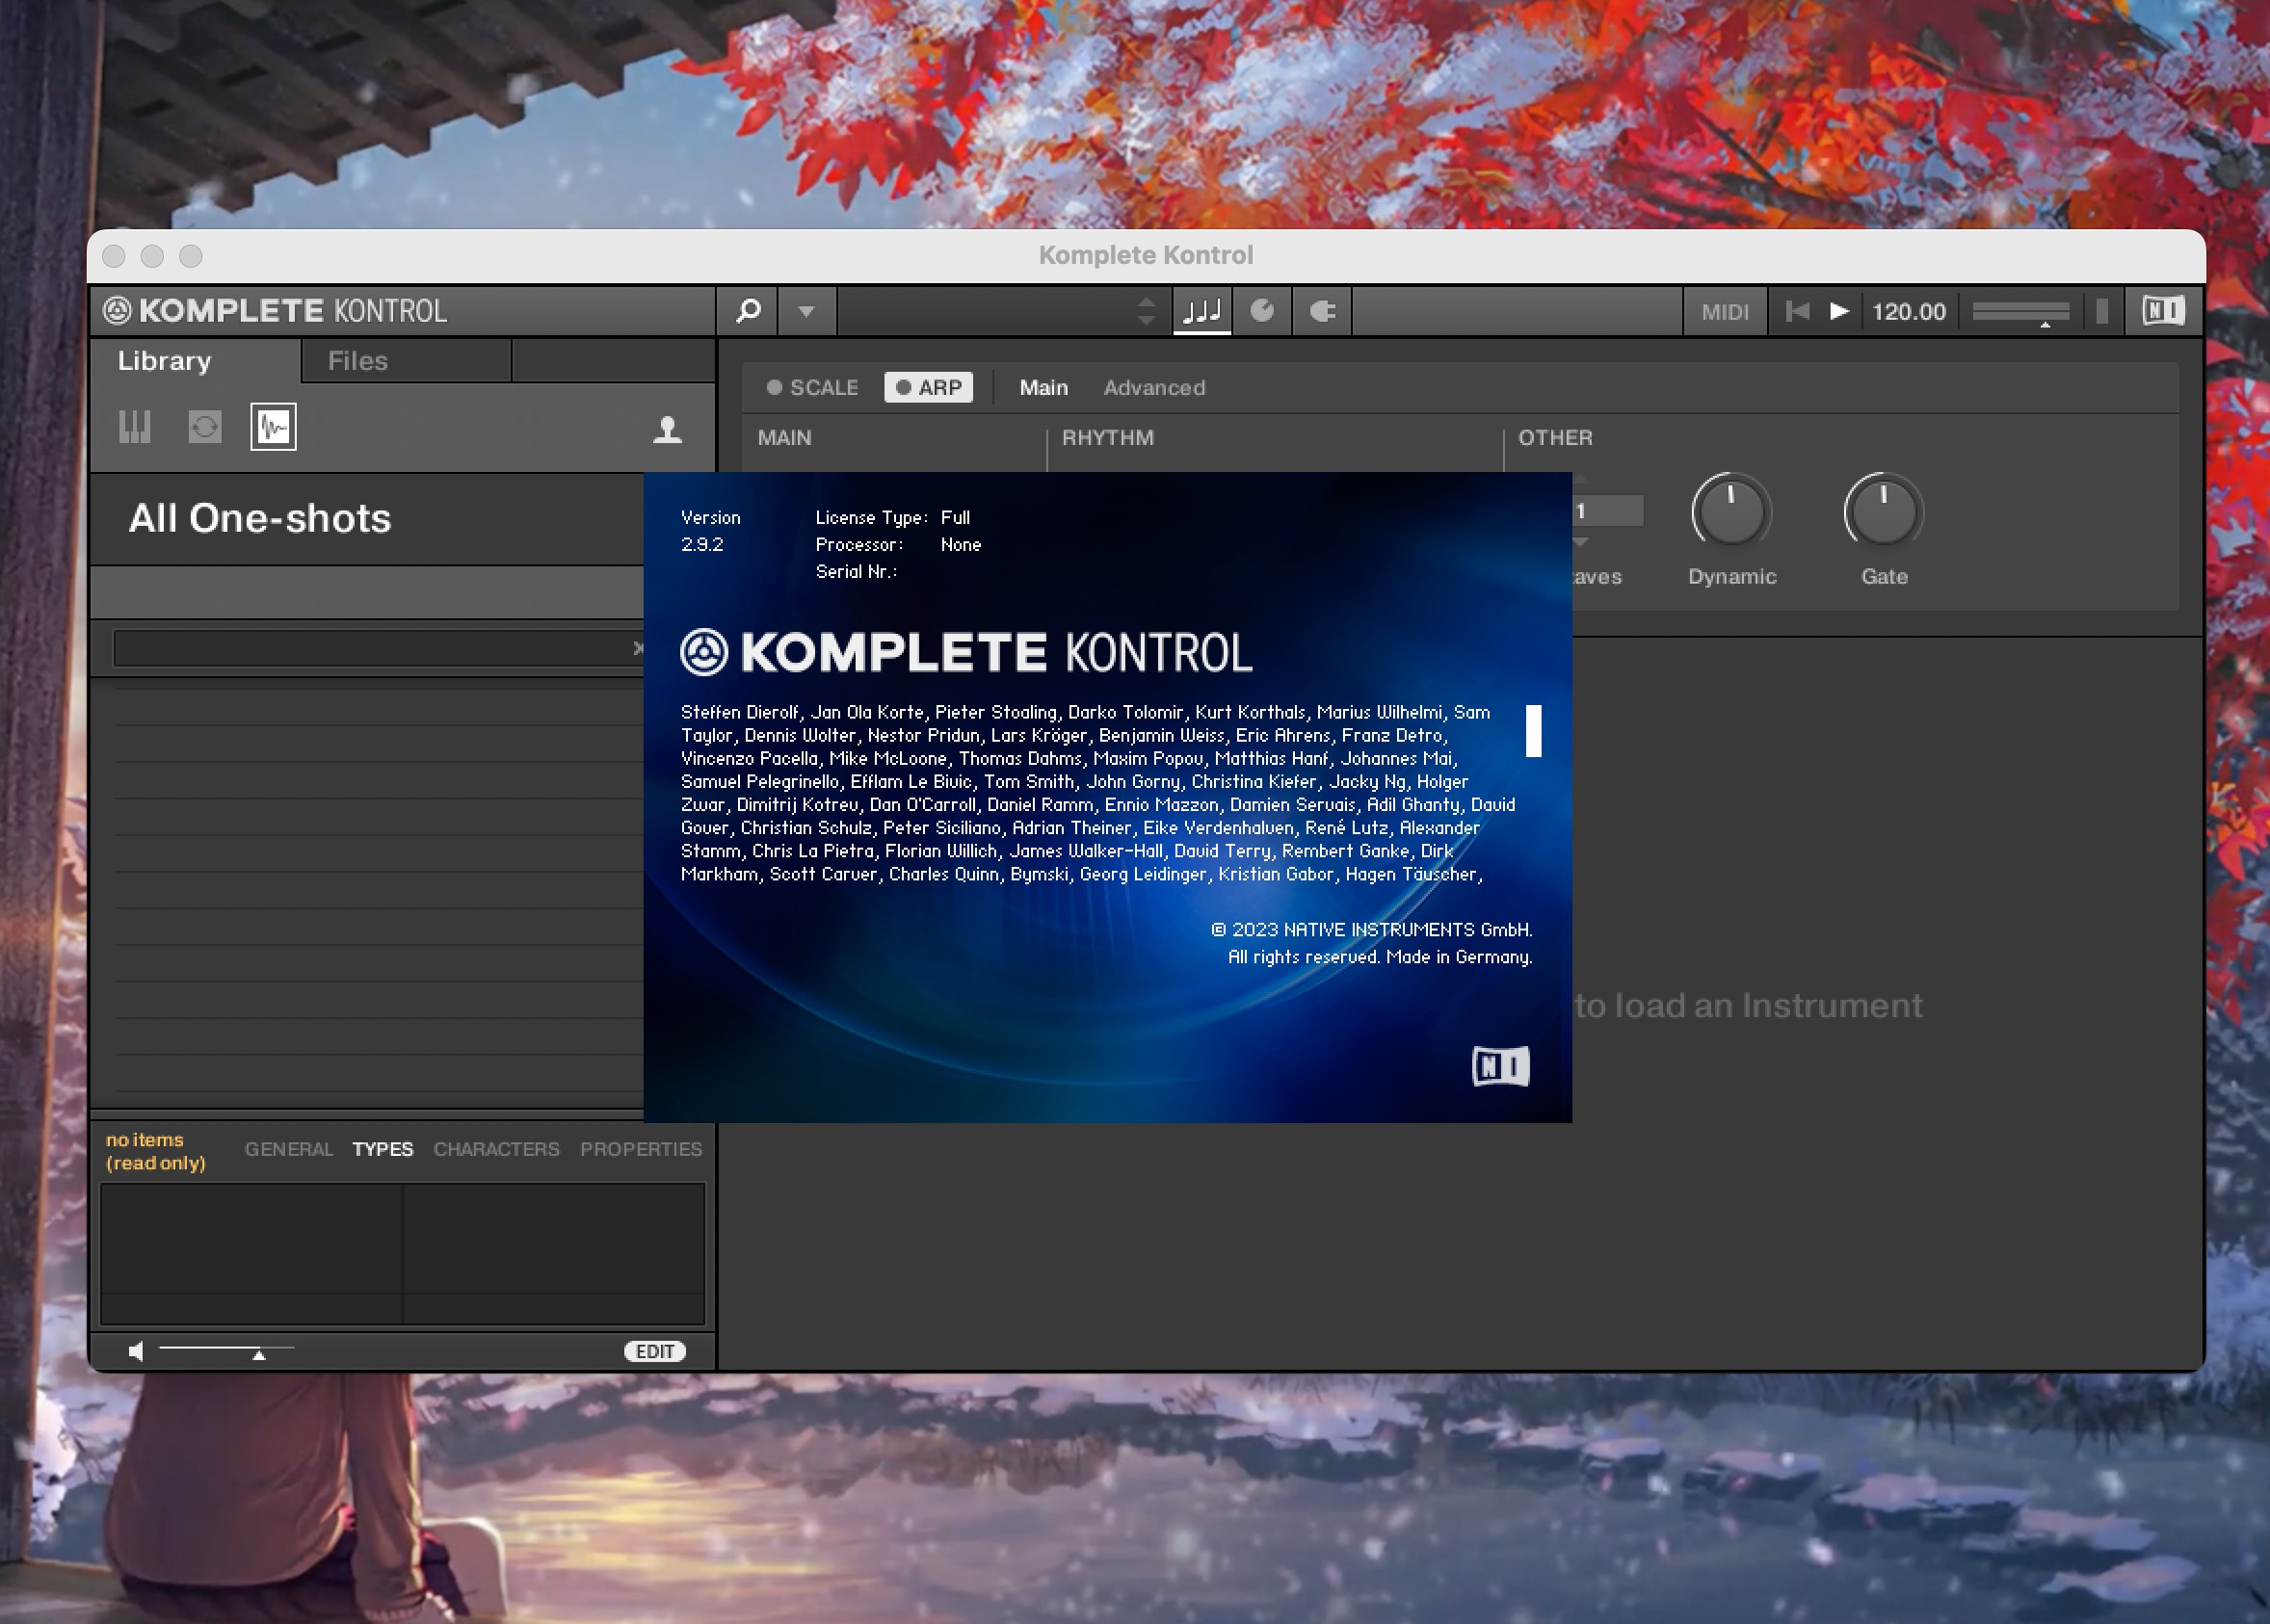Screen dimensions: 2270x1624
Task: Click the mute/volume icon at bottom left
Action: click(134, 1351)
